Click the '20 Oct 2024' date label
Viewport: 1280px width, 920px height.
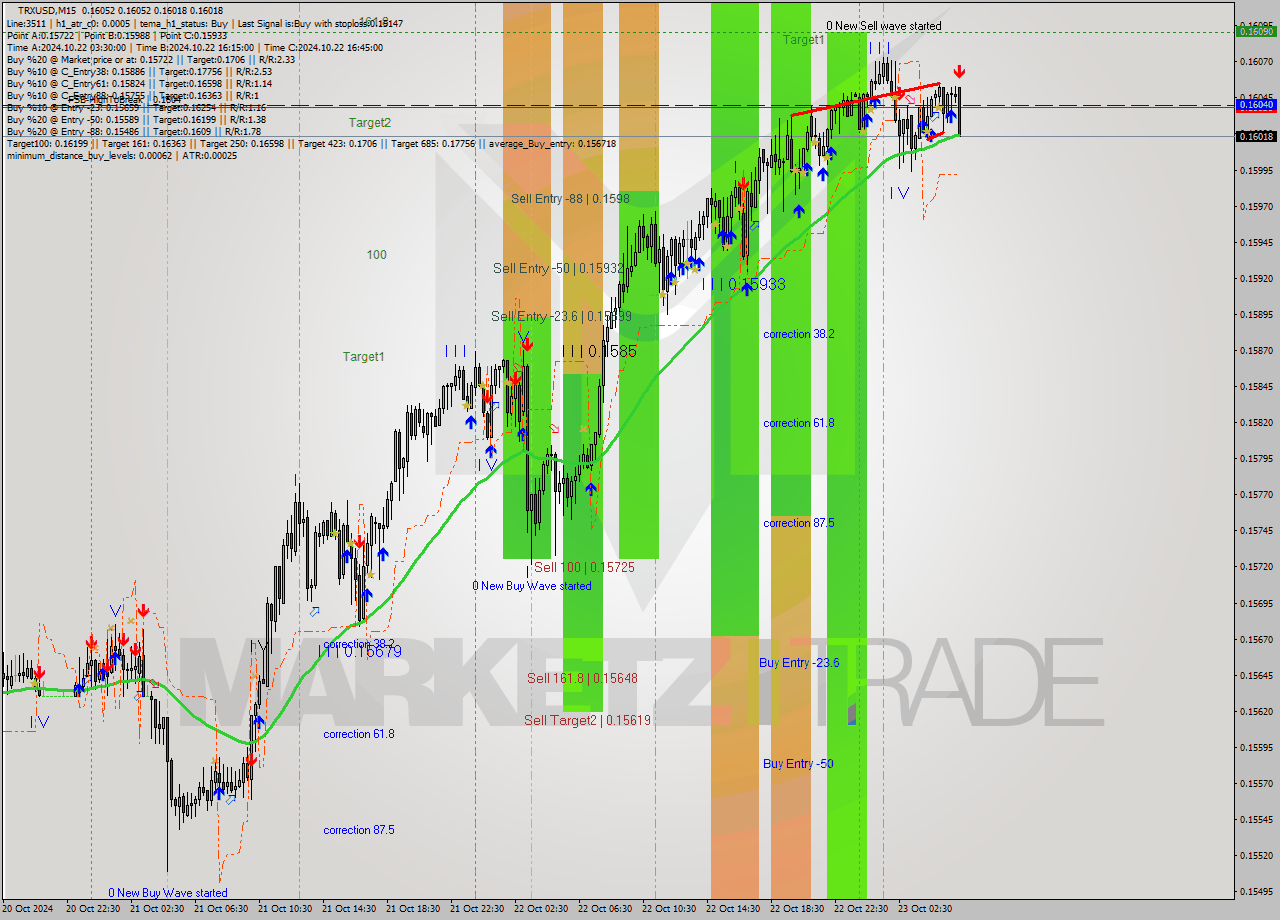click(x=28, y=909)
